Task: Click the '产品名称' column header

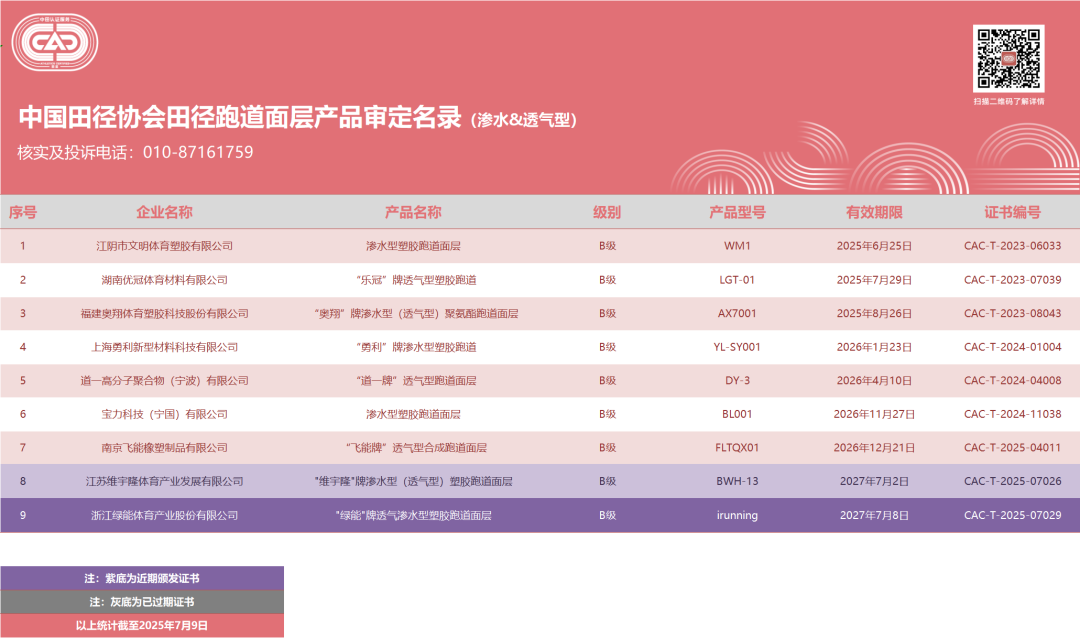Action: 413,212
